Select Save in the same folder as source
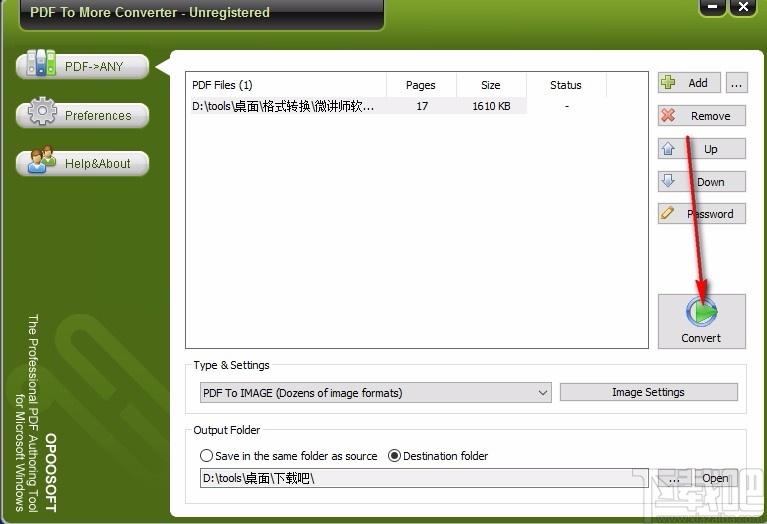The image size is (767, 524). pos(289,456)
